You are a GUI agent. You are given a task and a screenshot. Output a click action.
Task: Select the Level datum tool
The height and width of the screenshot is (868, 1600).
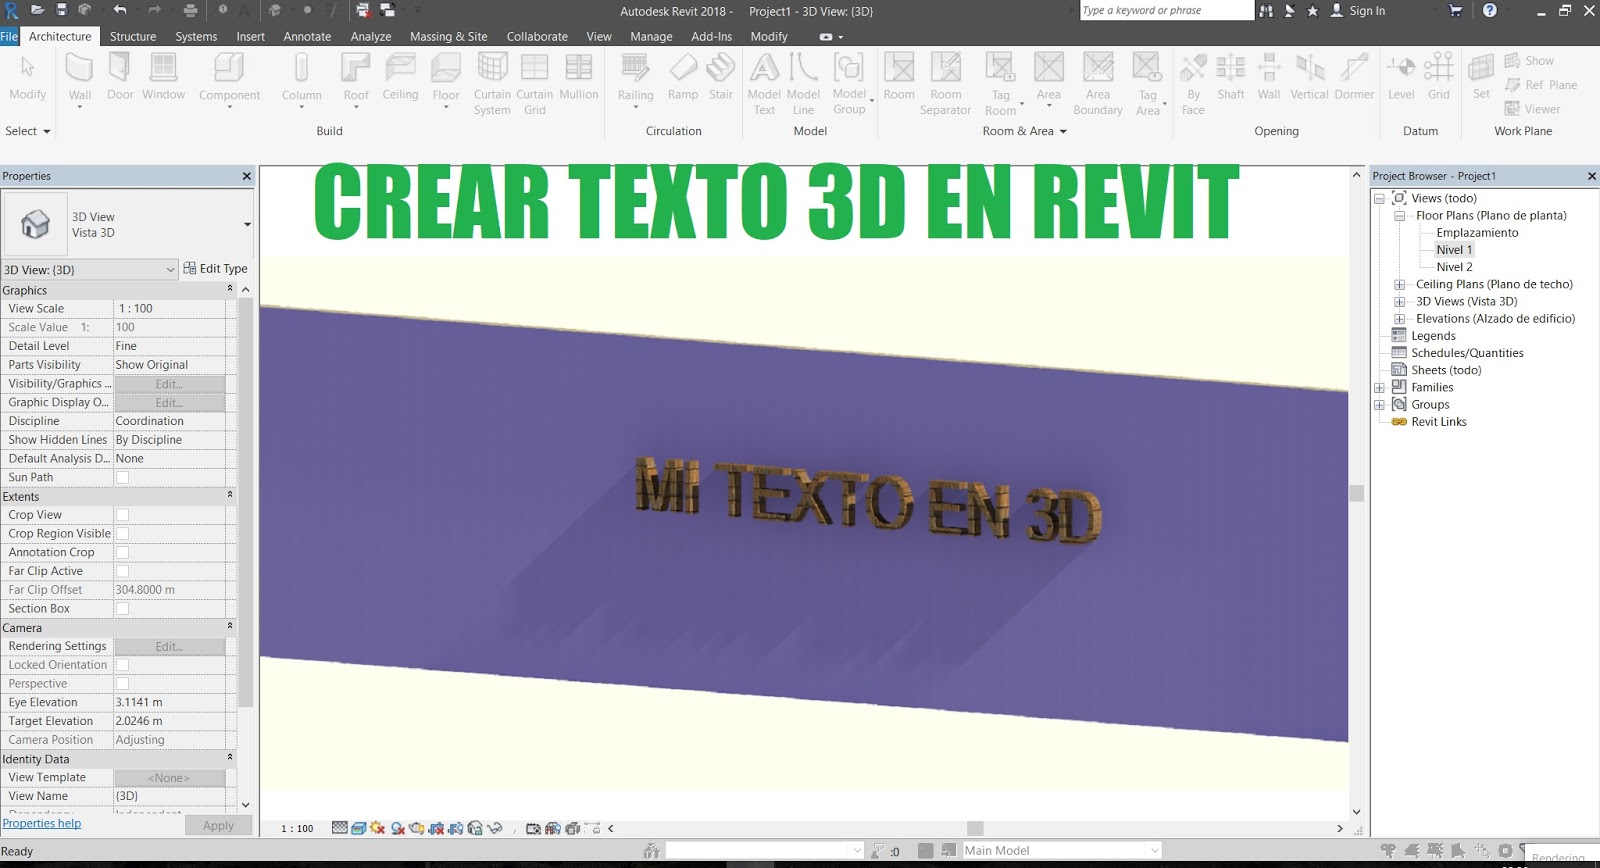point(1401,77)
